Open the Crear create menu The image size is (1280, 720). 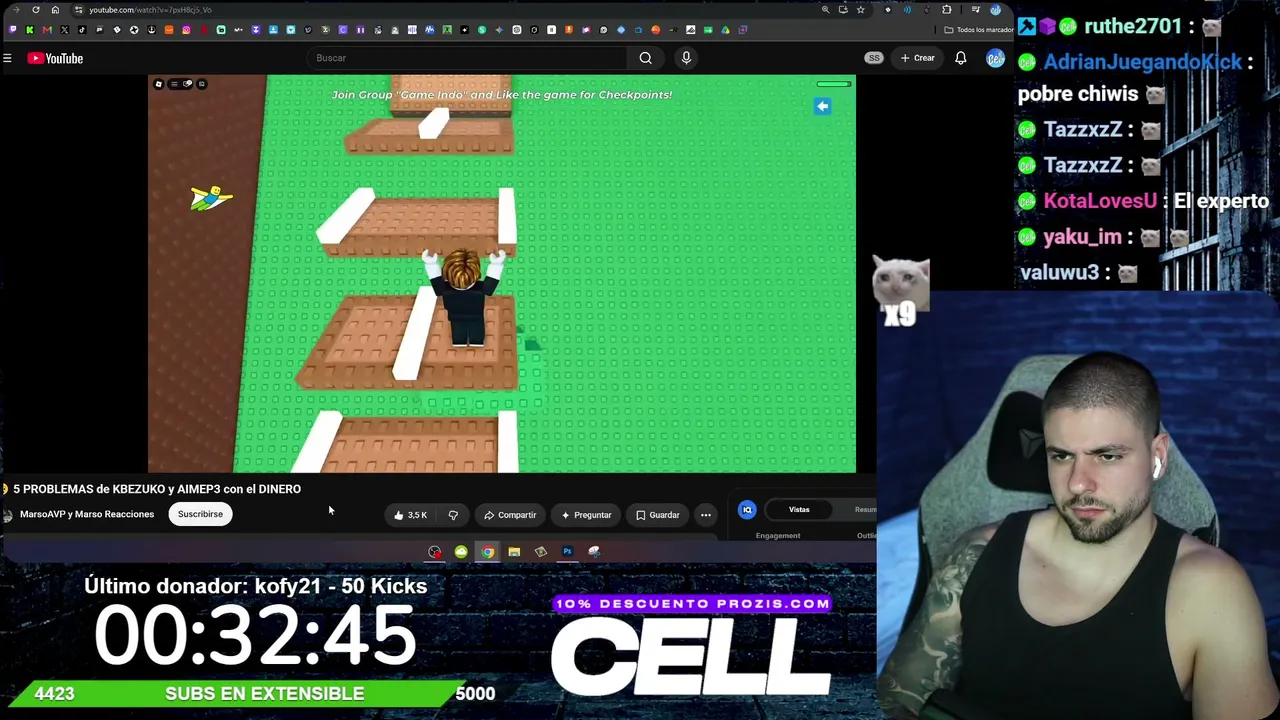point(917,58)
